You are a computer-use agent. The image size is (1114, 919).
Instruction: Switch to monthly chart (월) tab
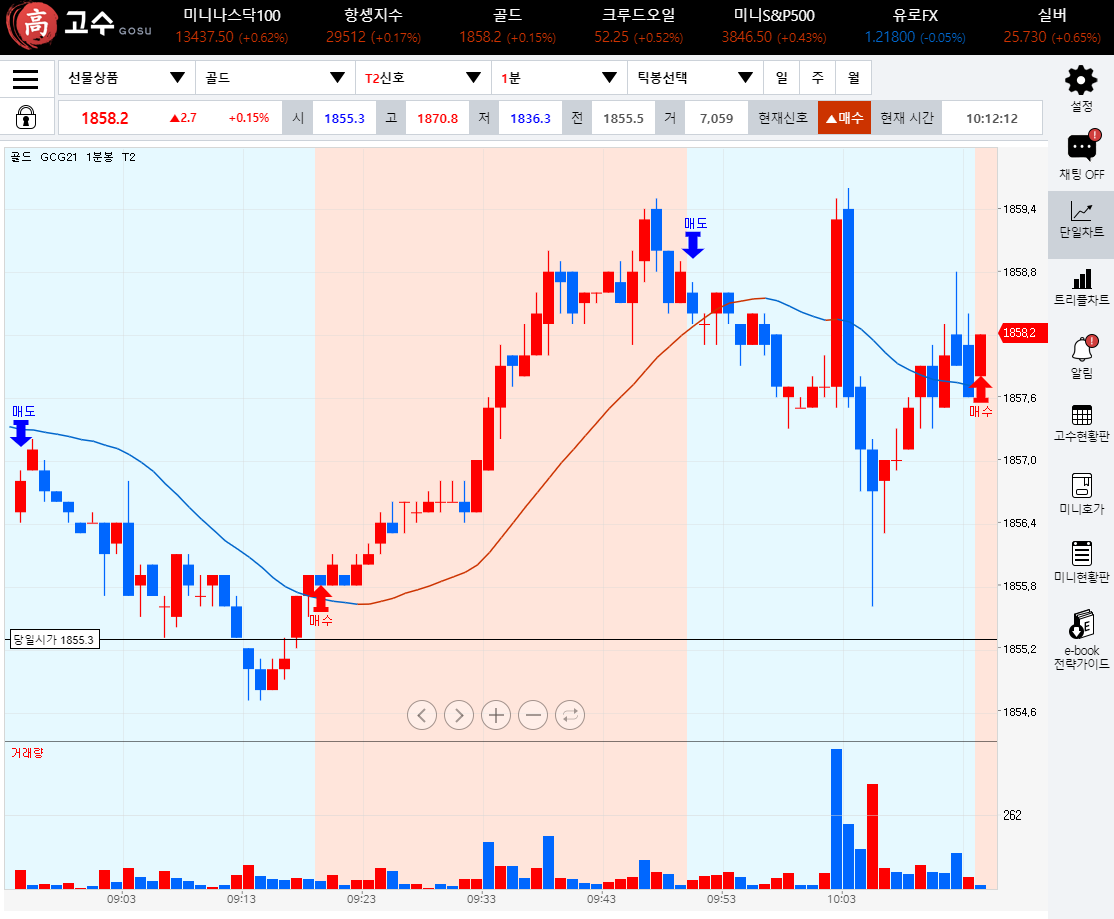pos(854,77)
